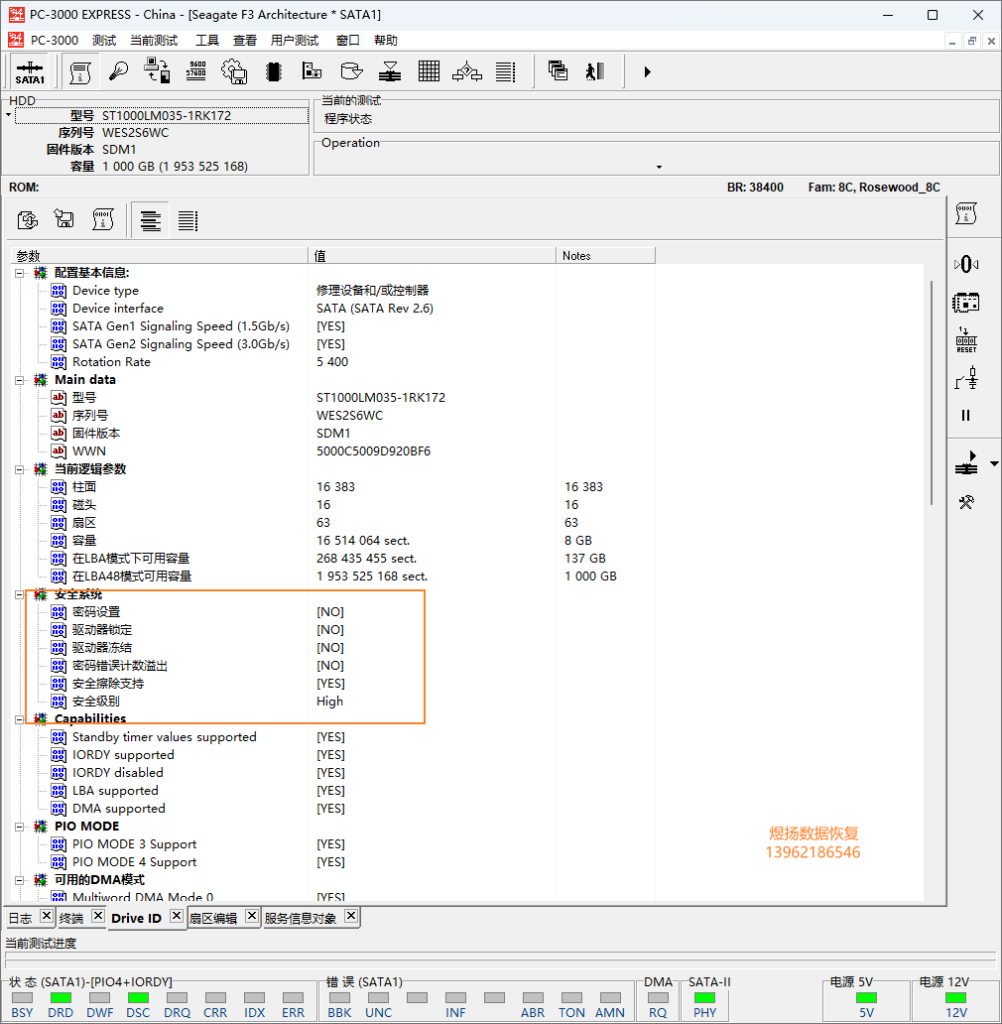The image size is (1002, 1024).
Task: Click the sidebar pause icon
Action: point(966,415)
